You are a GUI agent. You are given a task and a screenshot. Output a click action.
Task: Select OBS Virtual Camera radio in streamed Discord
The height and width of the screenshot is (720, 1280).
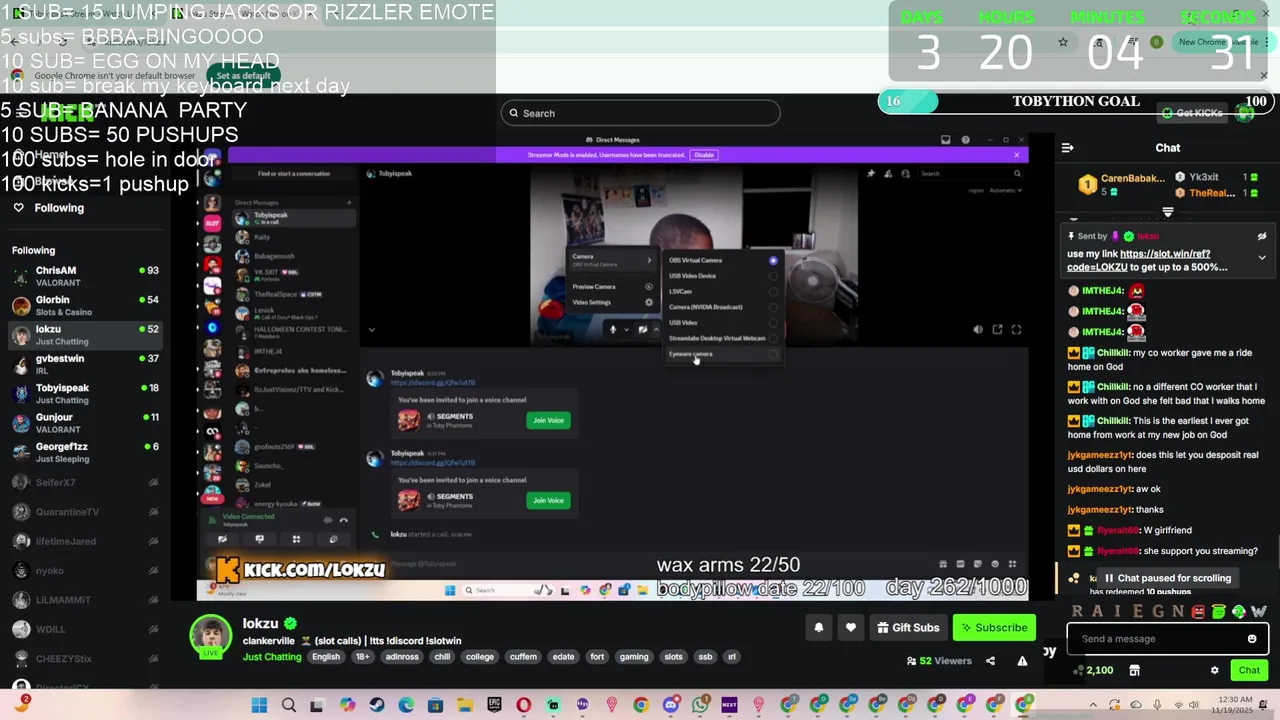pos(773,260)
